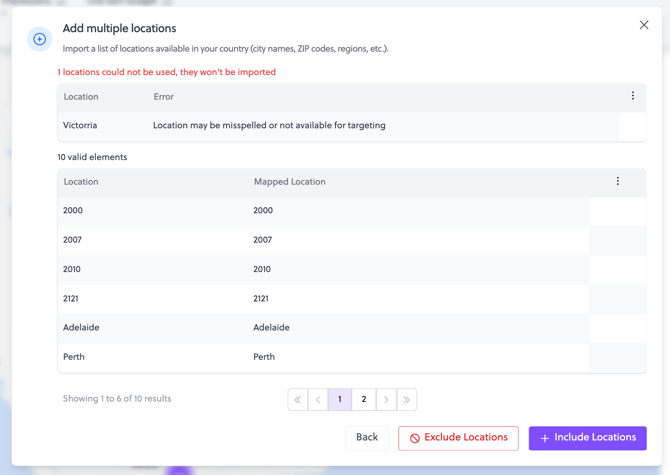Image resolution: width=670 pixels, height=475 pixels.
Task: Open valid elements table three-dot menu
Action: click(x=618, y=181)
